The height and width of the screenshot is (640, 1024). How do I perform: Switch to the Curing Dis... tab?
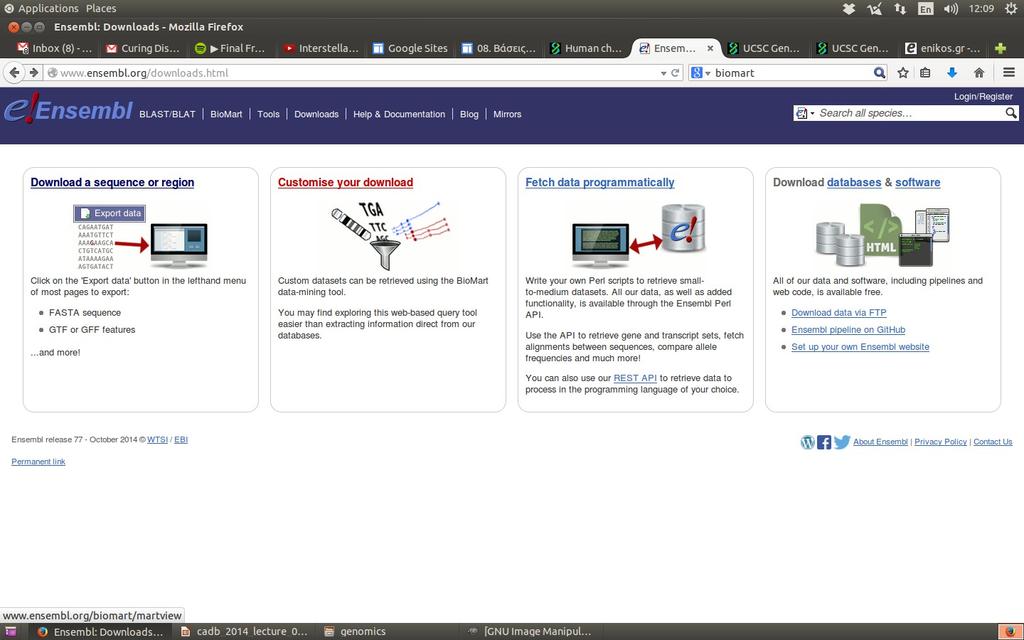click(x=142, y=48)
